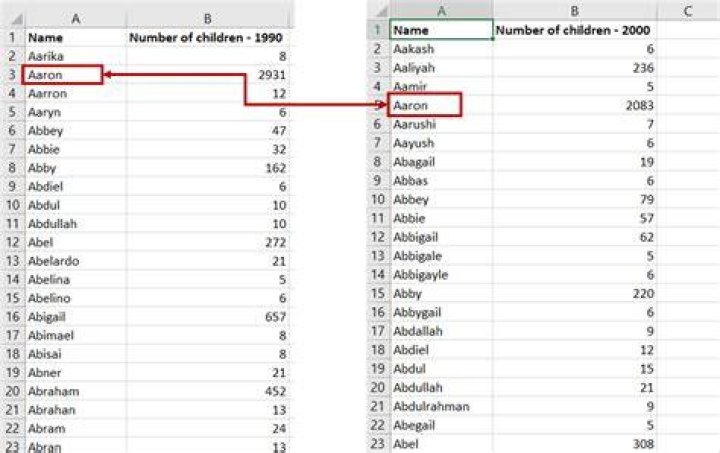Image resolution: width=720 pixels, height=453 pixels.
Task: Select column A header in left sheet
Action: point(75,19)
